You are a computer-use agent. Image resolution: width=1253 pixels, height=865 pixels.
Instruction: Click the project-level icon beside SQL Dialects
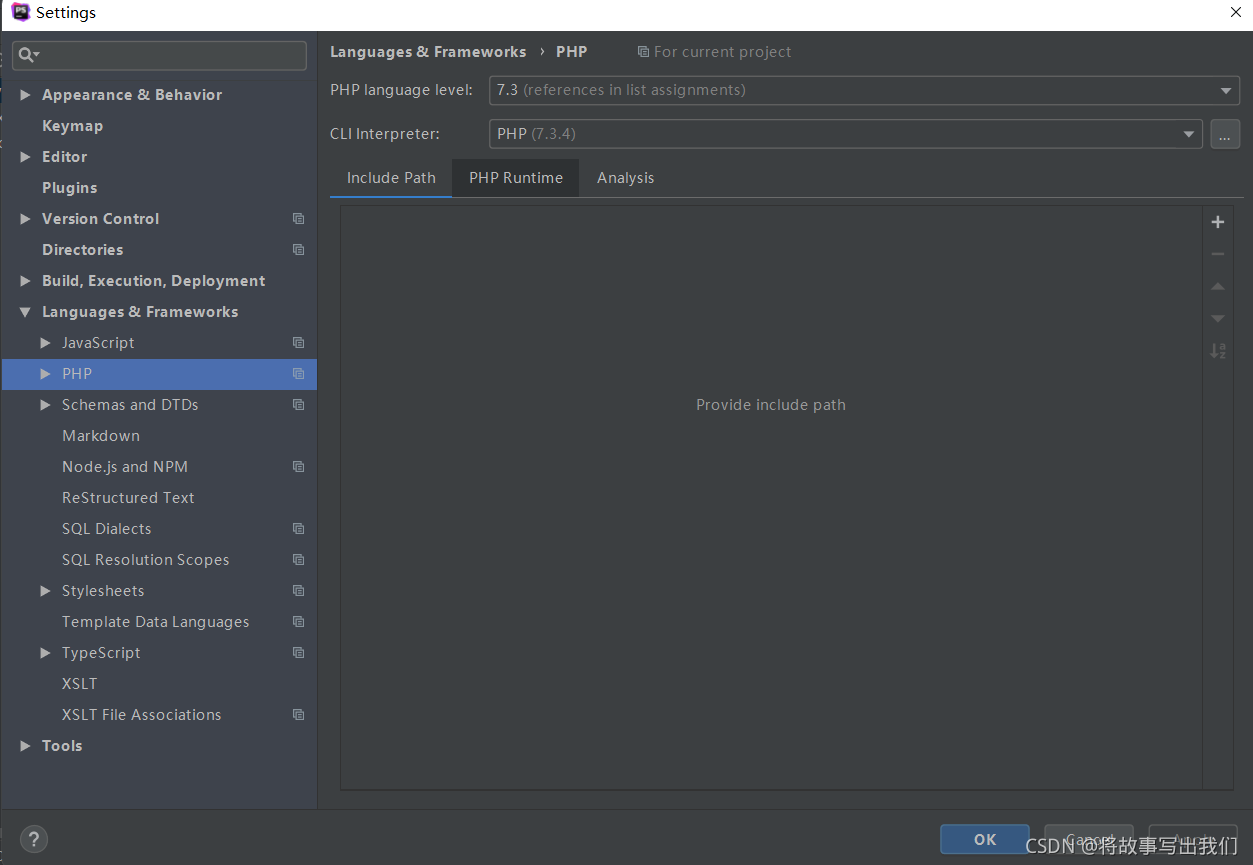298,529
